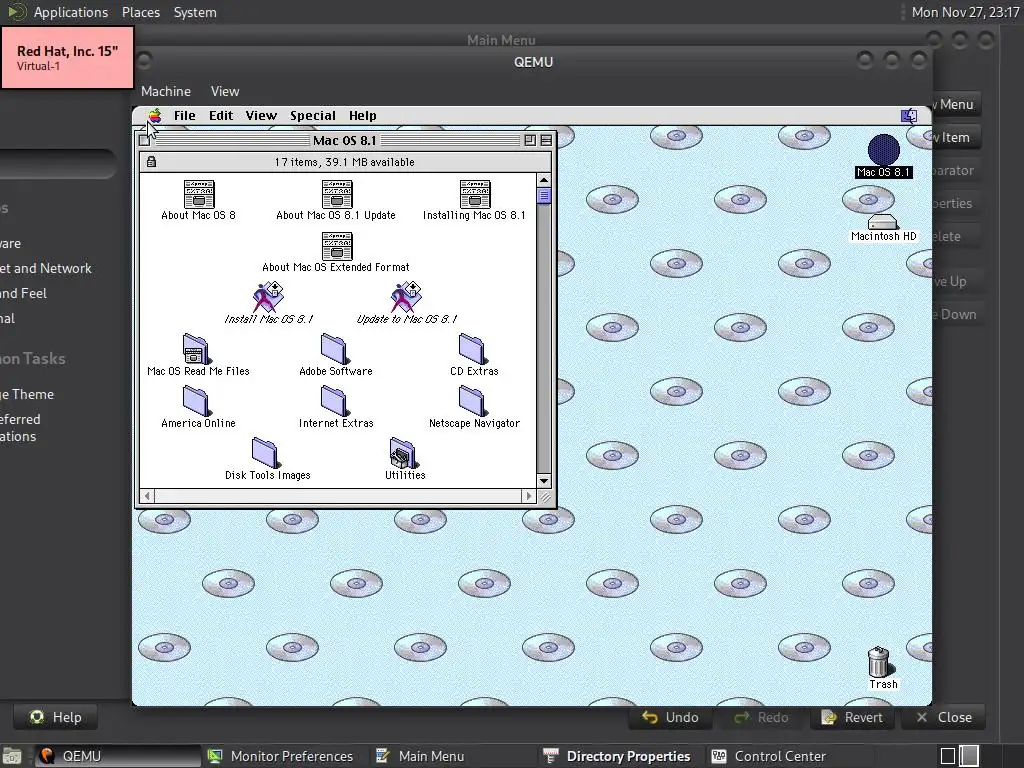Select the Mac OS 8.1 CD desktop icon
Screen dimensions: 1024x768
(x=884, y=150)
